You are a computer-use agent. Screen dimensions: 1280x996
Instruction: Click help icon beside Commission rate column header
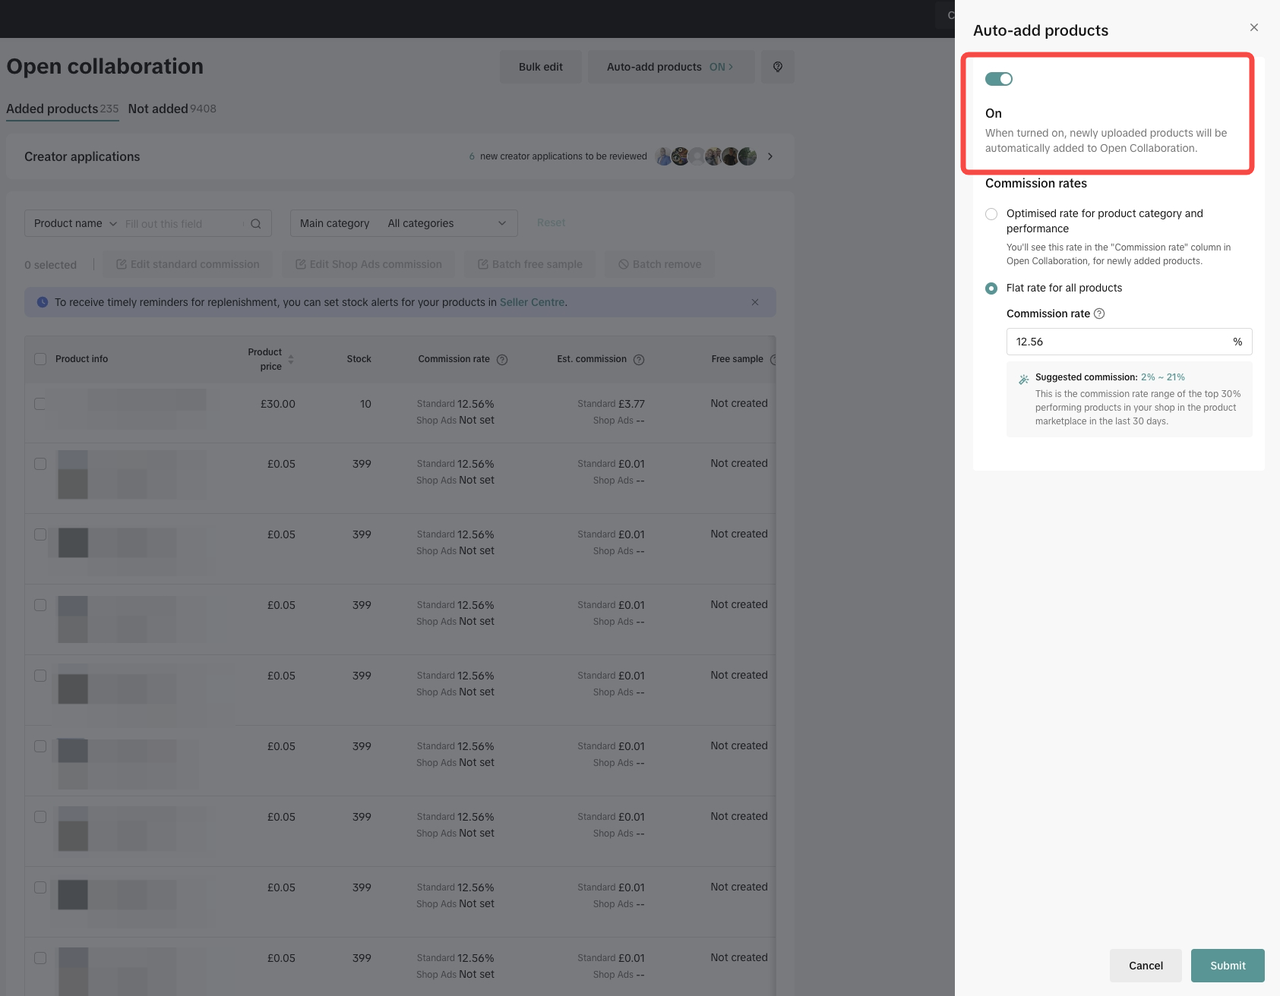point(502,360)
